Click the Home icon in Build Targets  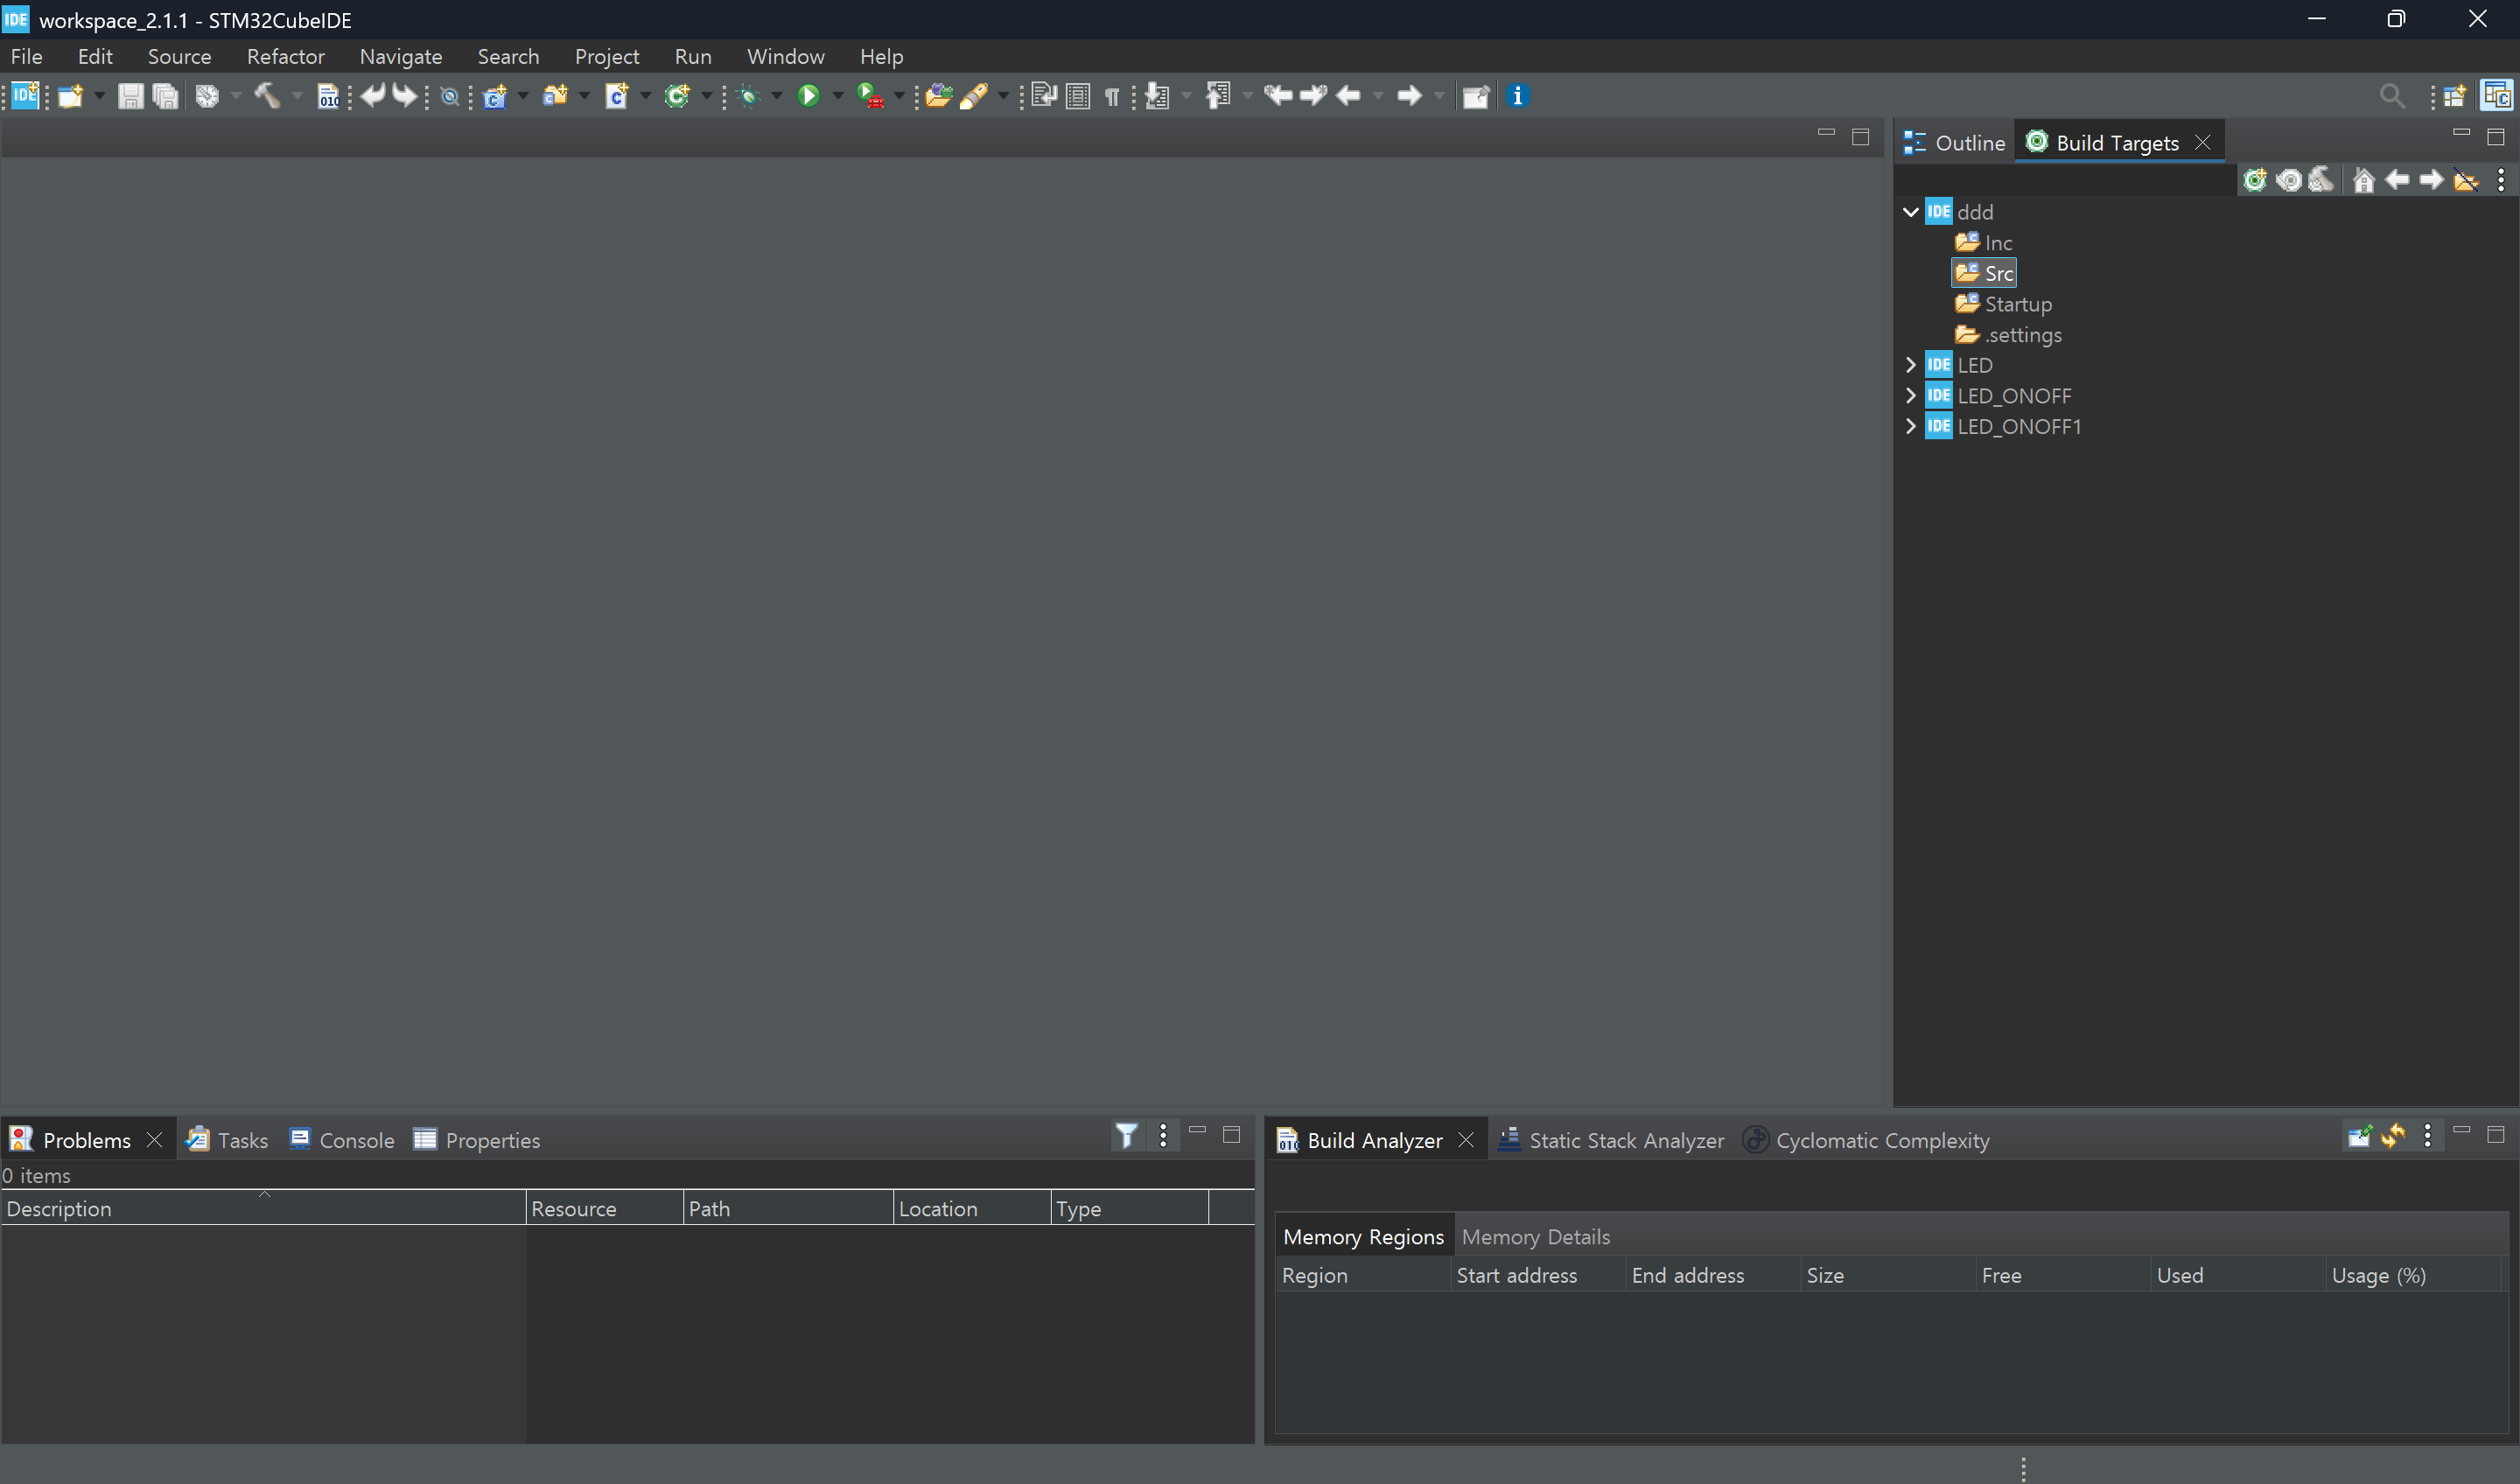click(2363, 180)
